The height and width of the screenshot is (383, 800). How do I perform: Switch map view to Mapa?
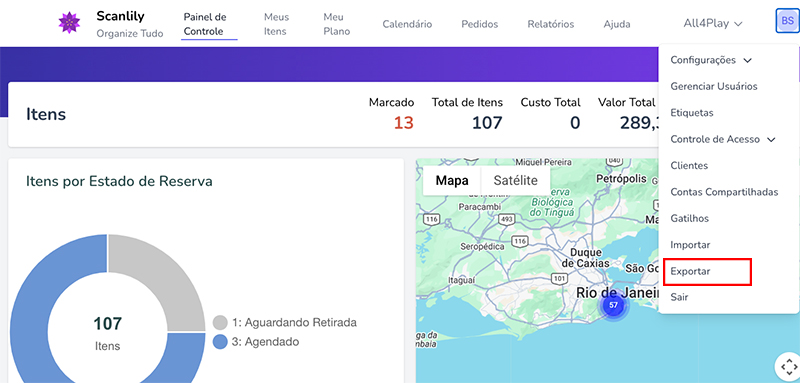[x=452, y=181]
